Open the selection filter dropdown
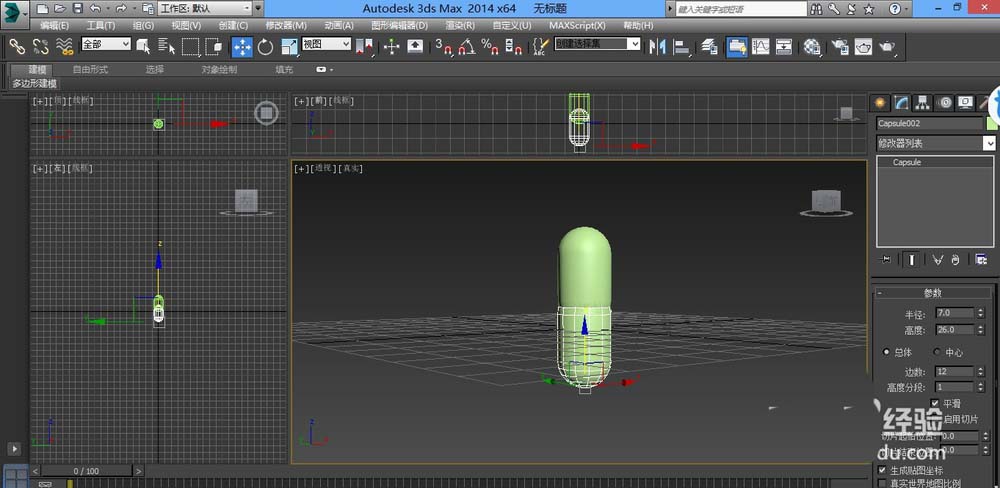Image resolution: width=1000 pixels, height=488 pixels. pyautogui.click(x=106, y=44)
